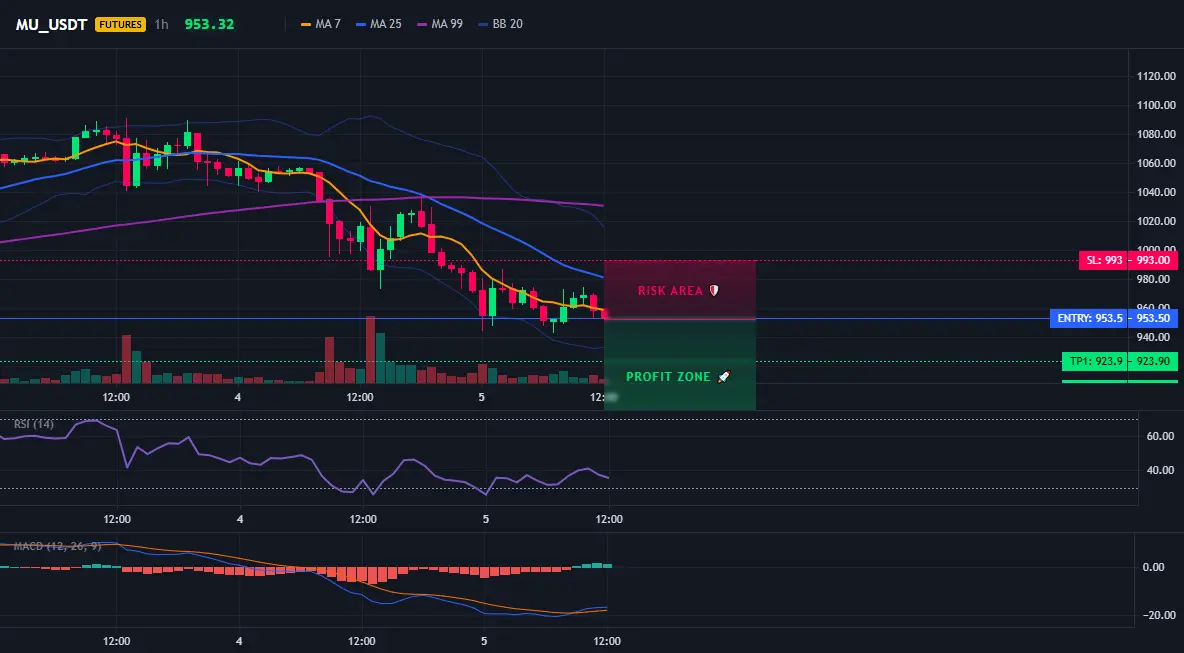
Task: Click the '5' date label under the RSI panel
Action: click(x=486, y=519)
